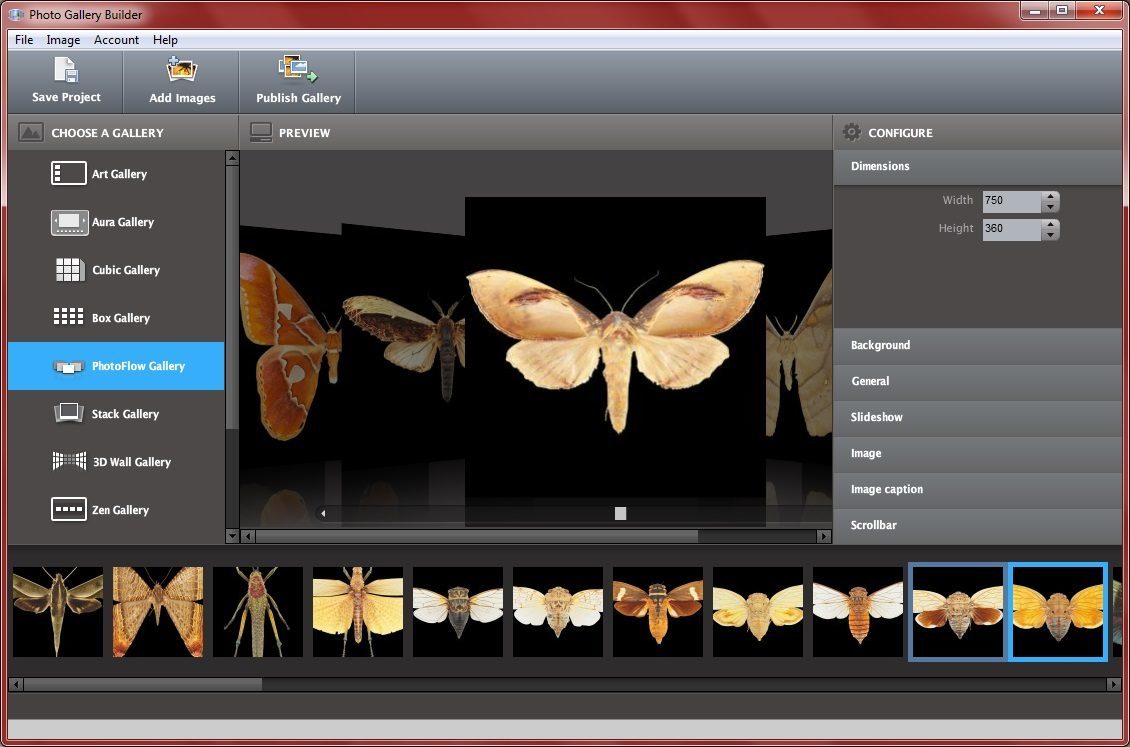
Task: Expand the Image settings section
Action: (977, 454)
